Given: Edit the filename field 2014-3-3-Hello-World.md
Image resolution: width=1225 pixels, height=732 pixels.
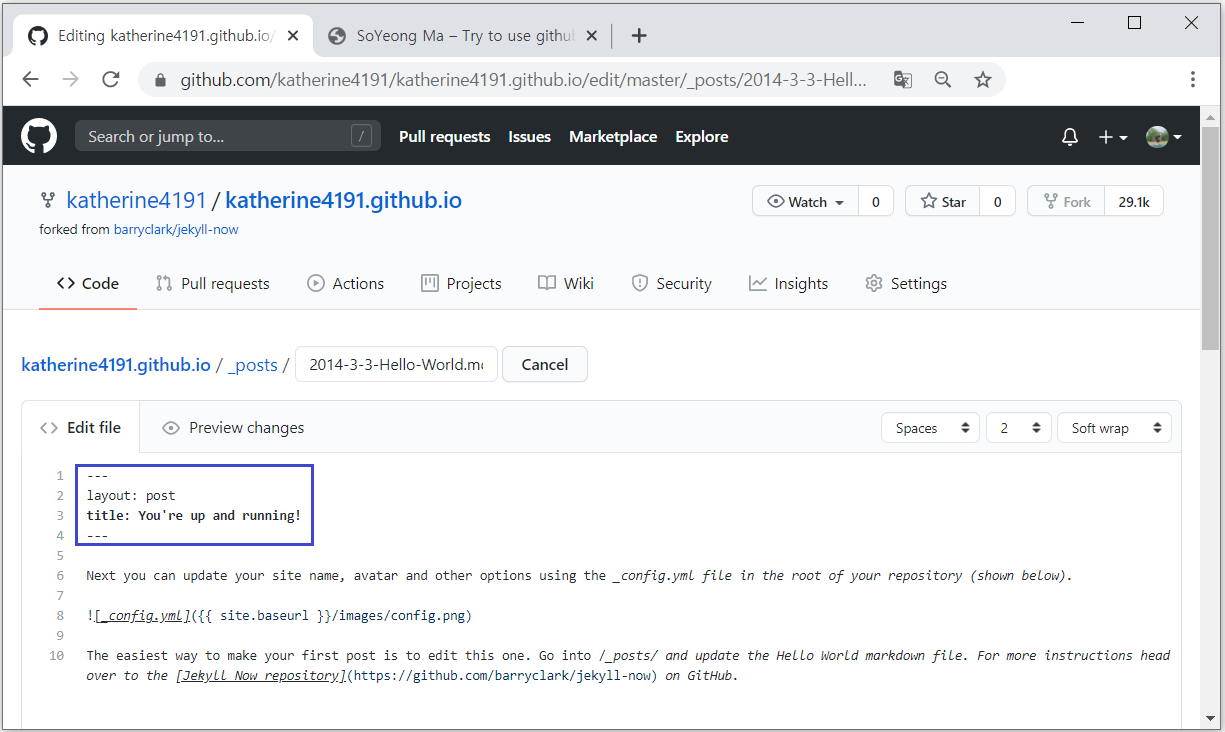Looking at the screenshot, I should pyautogui.click(x=396, y=364).
